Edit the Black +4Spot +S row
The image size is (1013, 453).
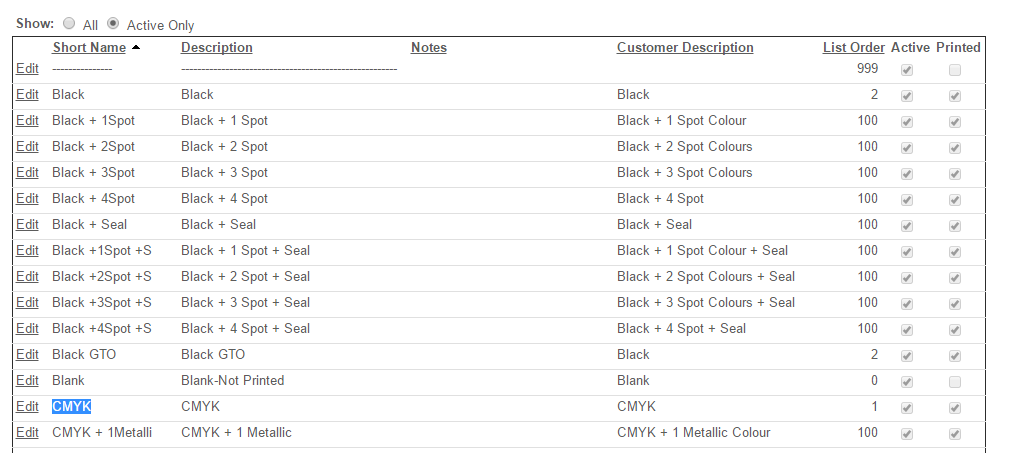(x=27, y=328)
